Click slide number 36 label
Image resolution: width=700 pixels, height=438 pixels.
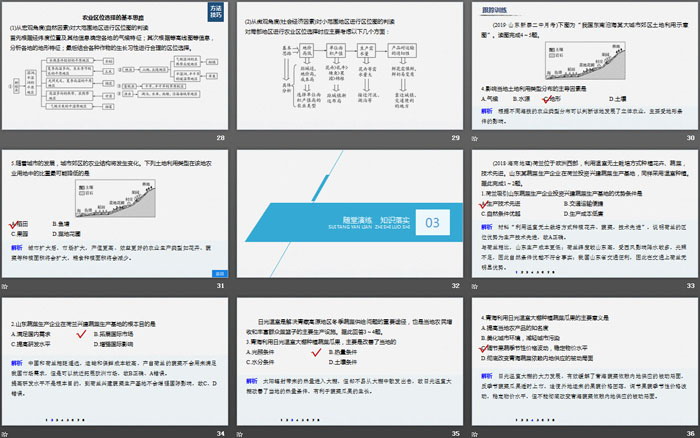pyautogui.click(x=691, y=434)
